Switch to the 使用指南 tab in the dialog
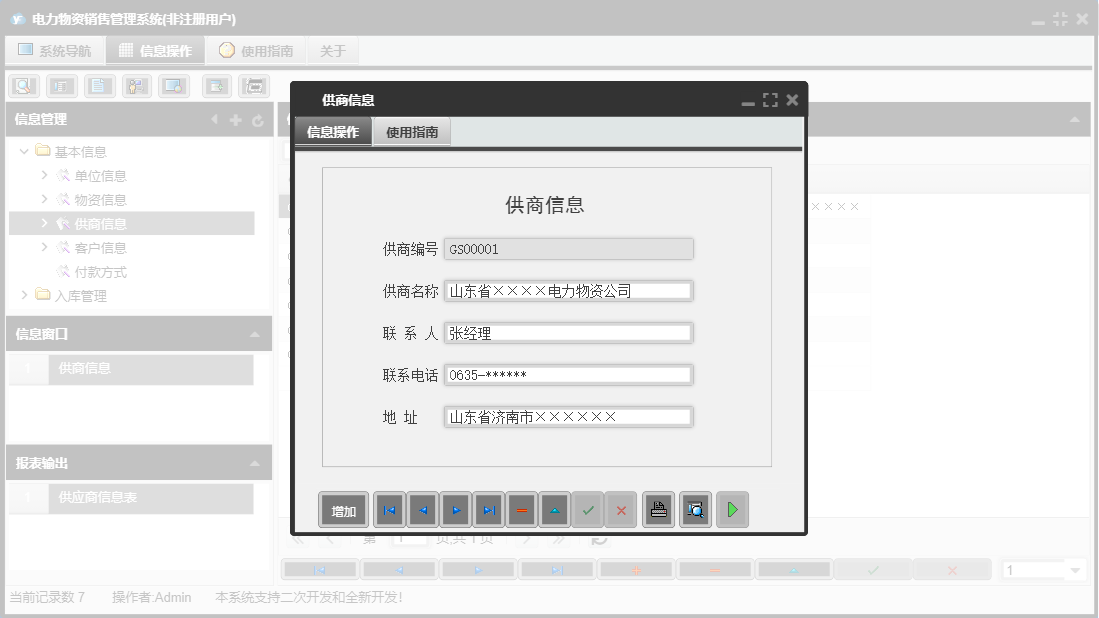 tap(411, 131)
